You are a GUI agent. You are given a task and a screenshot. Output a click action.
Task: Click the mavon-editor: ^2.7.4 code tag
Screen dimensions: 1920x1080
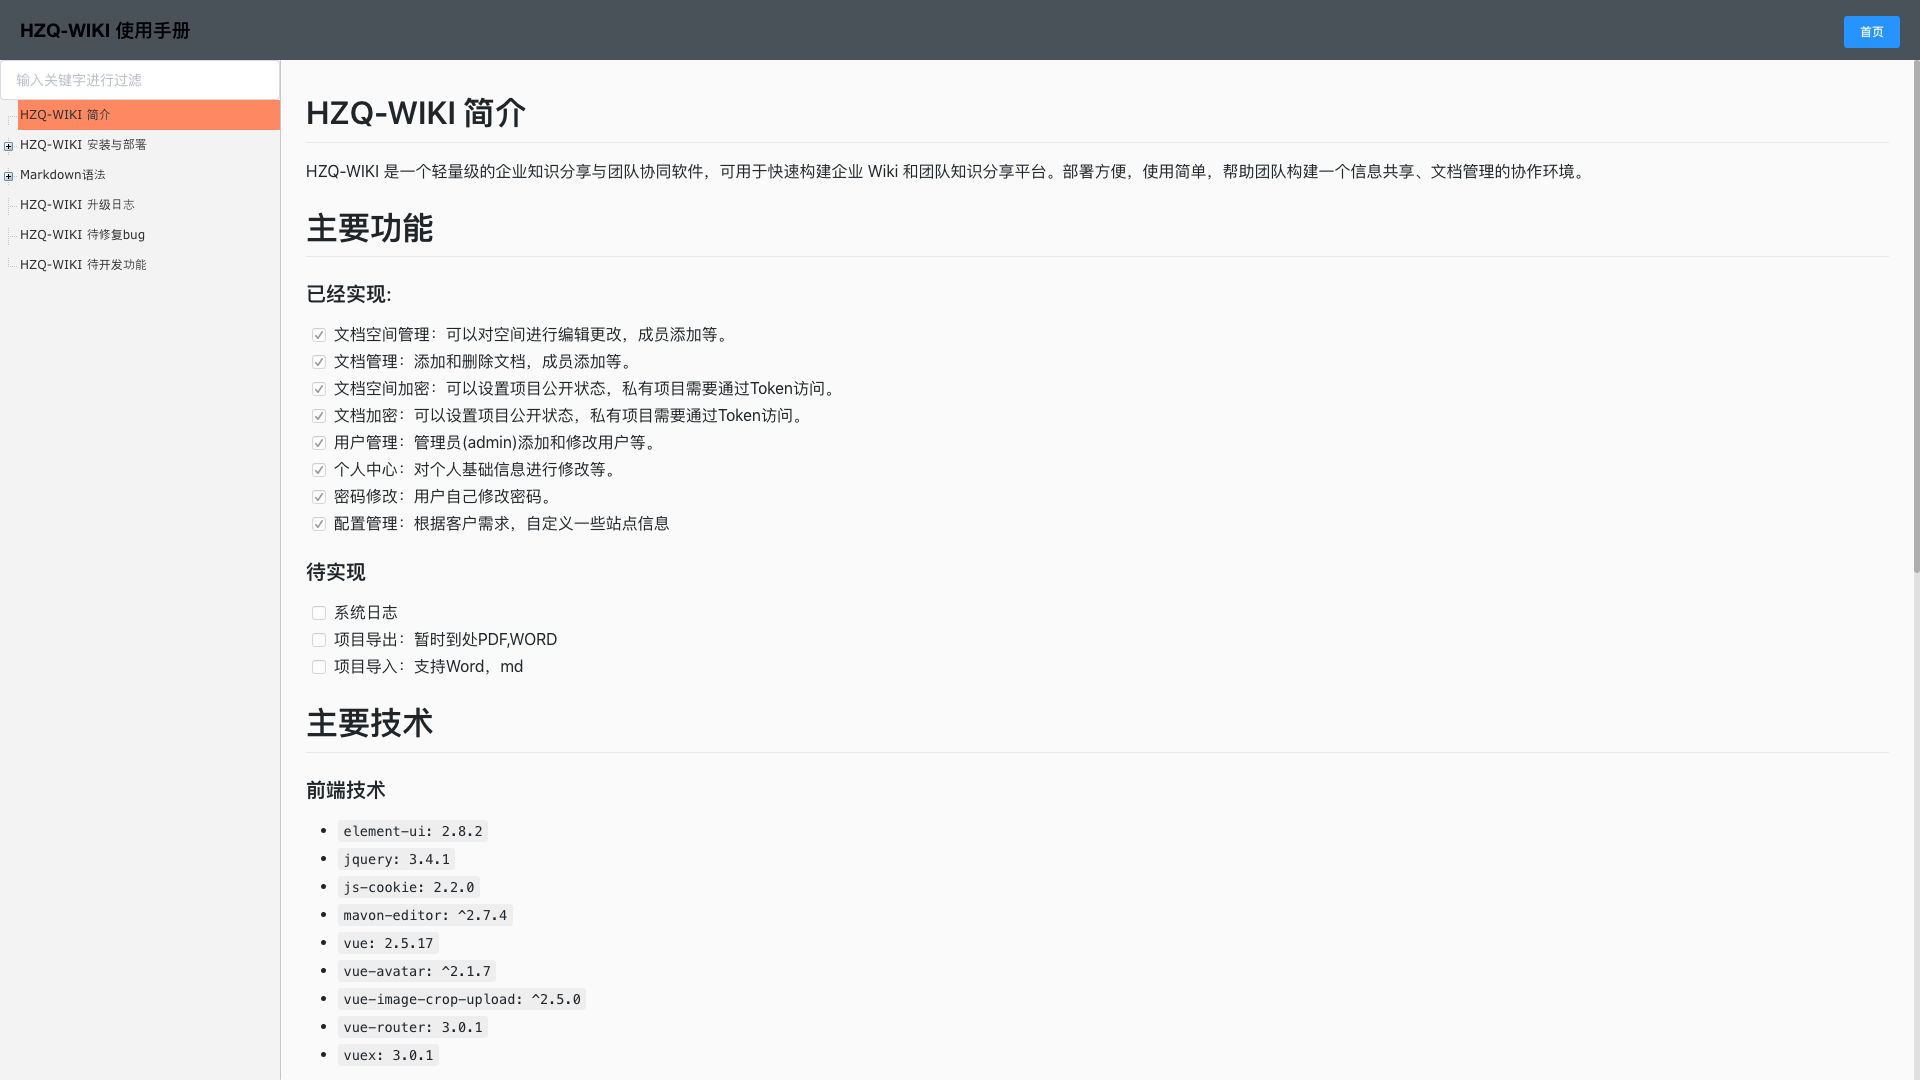pos(425,915)
